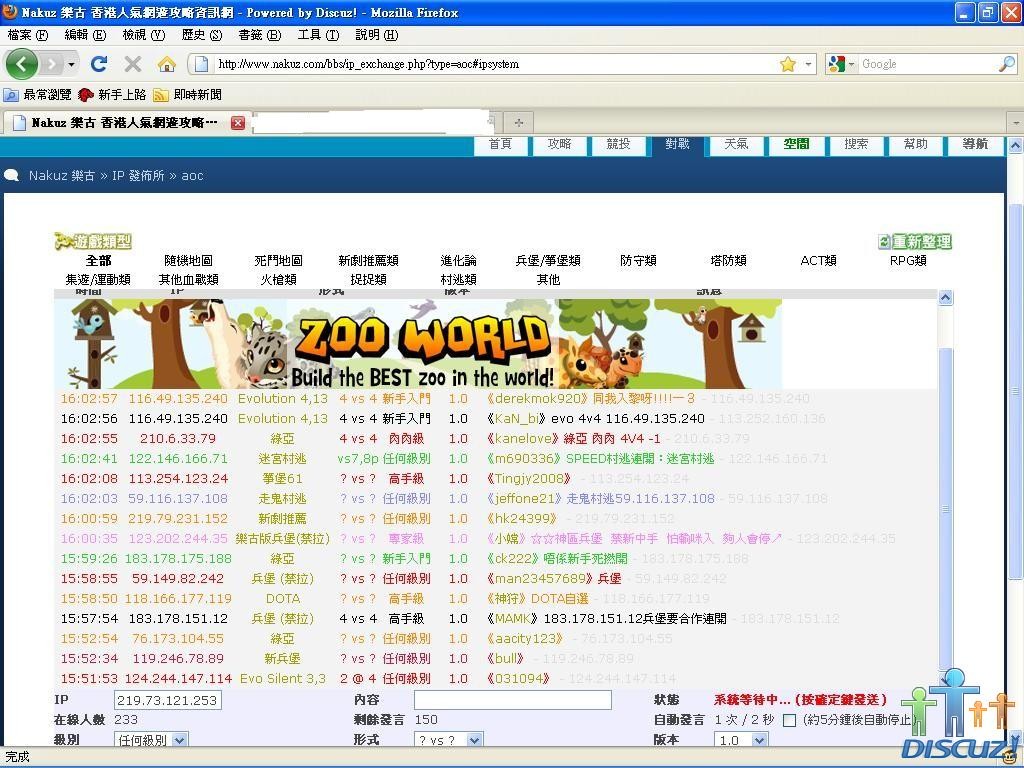Switch to the 攻略 site tab
This screenshot has width=1024, height=768.
560,144
